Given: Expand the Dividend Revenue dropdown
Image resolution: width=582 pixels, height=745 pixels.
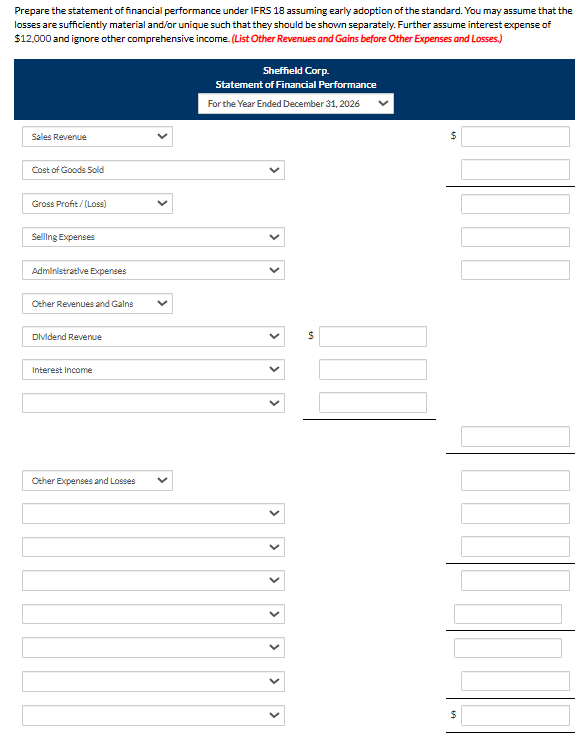Looking at the screenshot, I should 153,336.
